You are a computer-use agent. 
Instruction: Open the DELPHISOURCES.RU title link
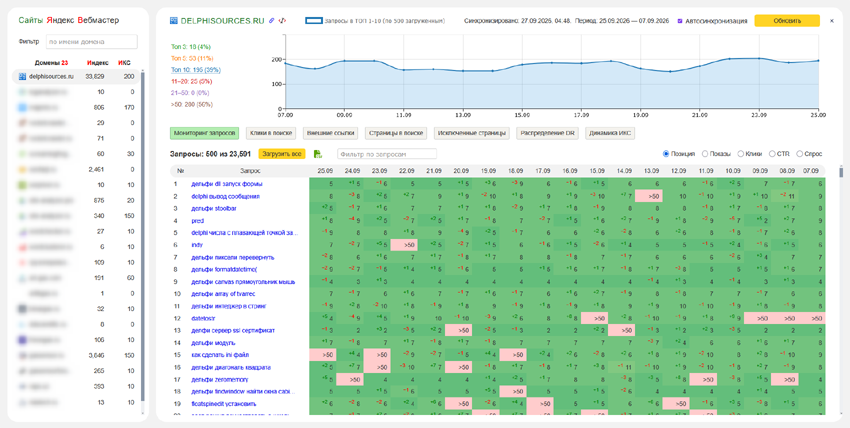click(222, 21)
